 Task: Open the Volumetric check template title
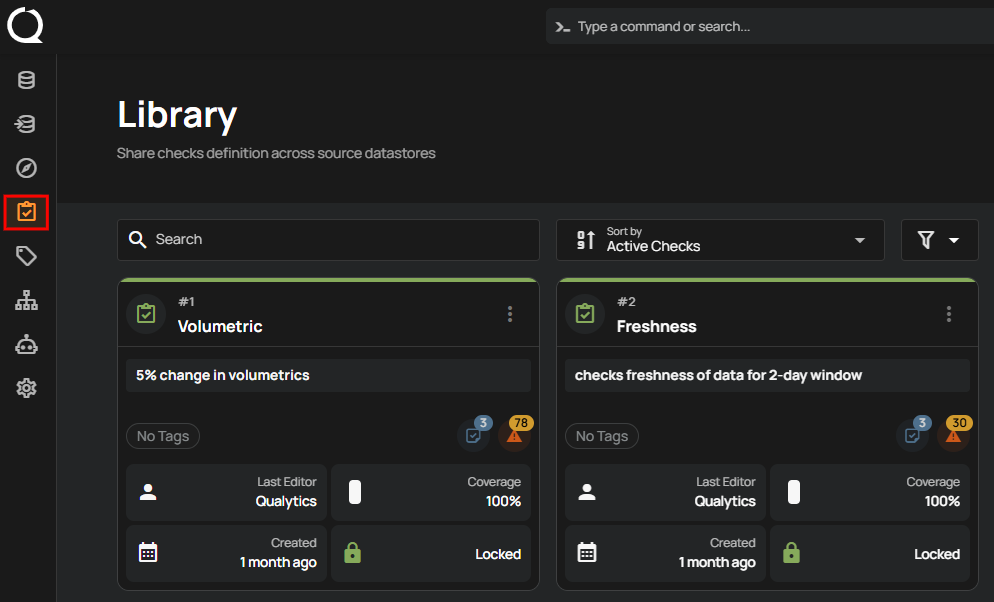(220, 326)
